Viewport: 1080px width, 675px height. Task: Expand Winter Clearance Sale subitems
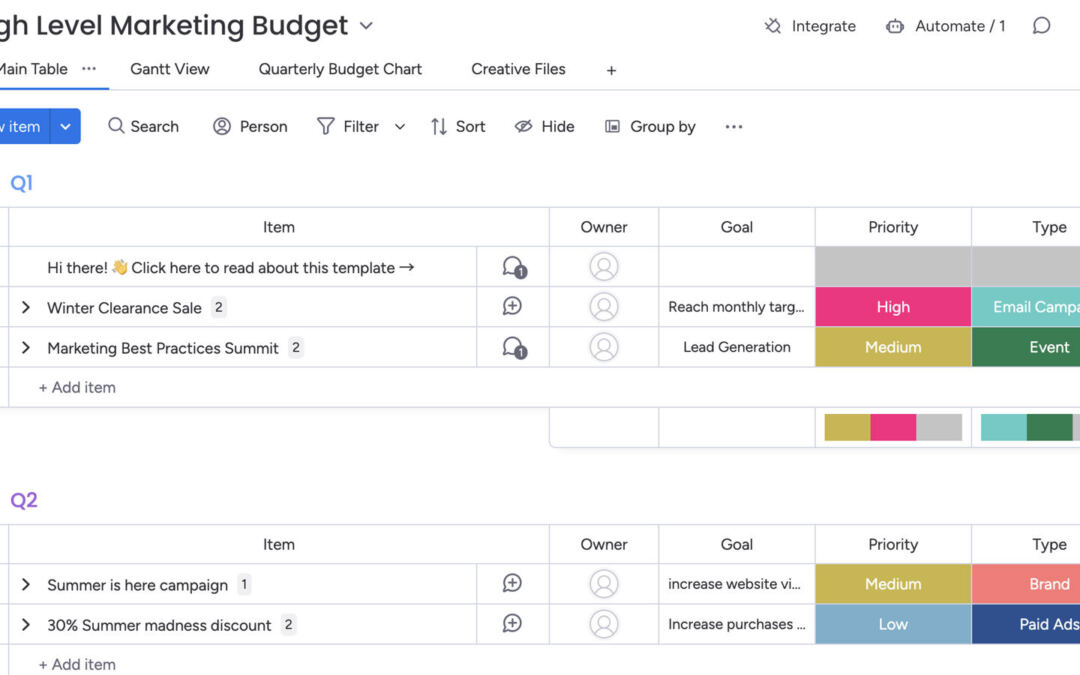pos(26,308)
